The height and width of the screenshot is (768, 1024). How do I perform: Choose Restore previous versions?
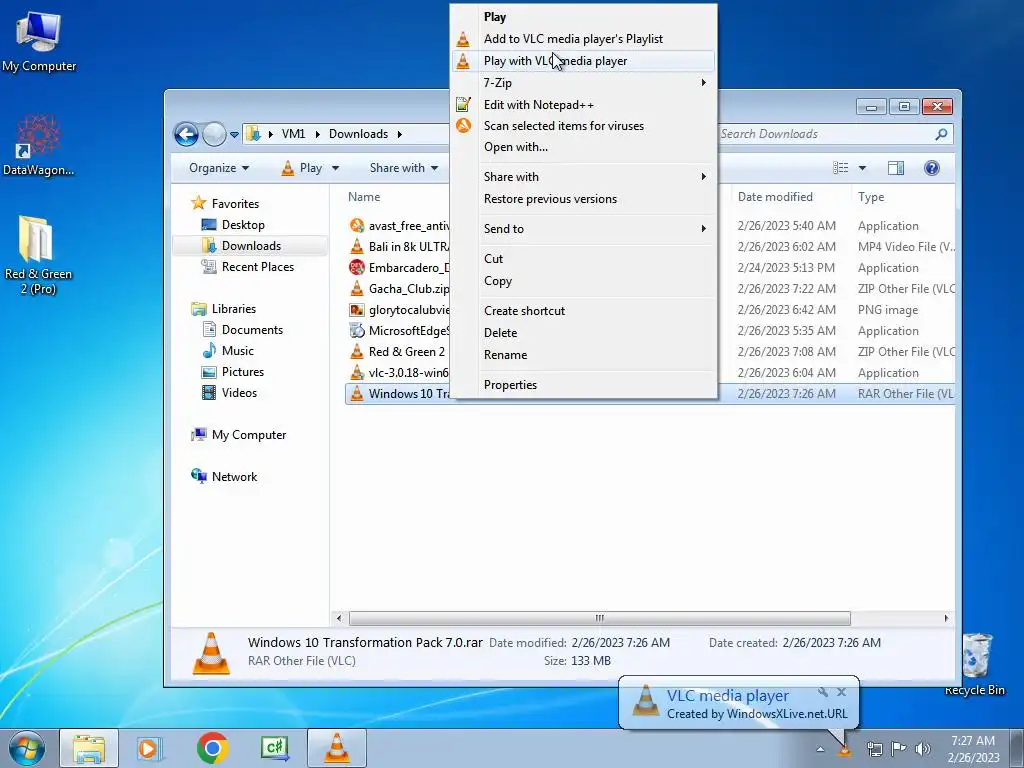pos(583,199)
